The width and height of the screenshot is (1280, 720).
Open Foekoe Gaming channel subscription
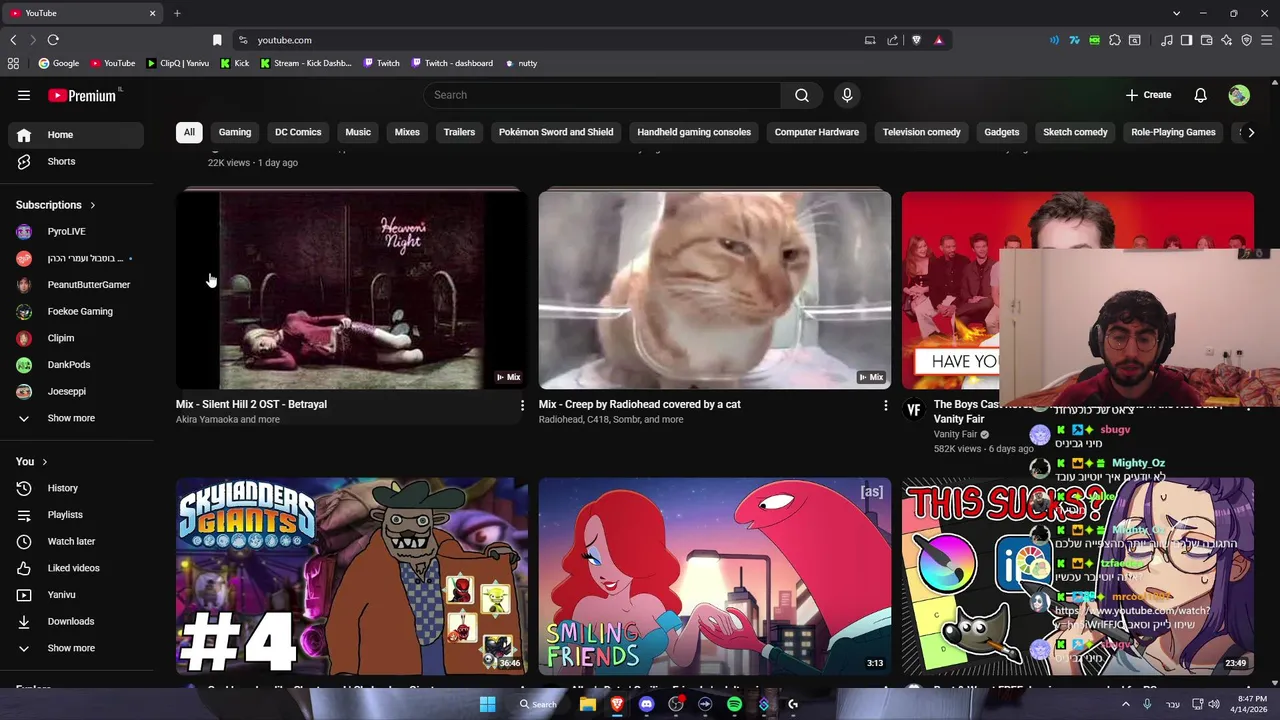[x=76, y=311]
